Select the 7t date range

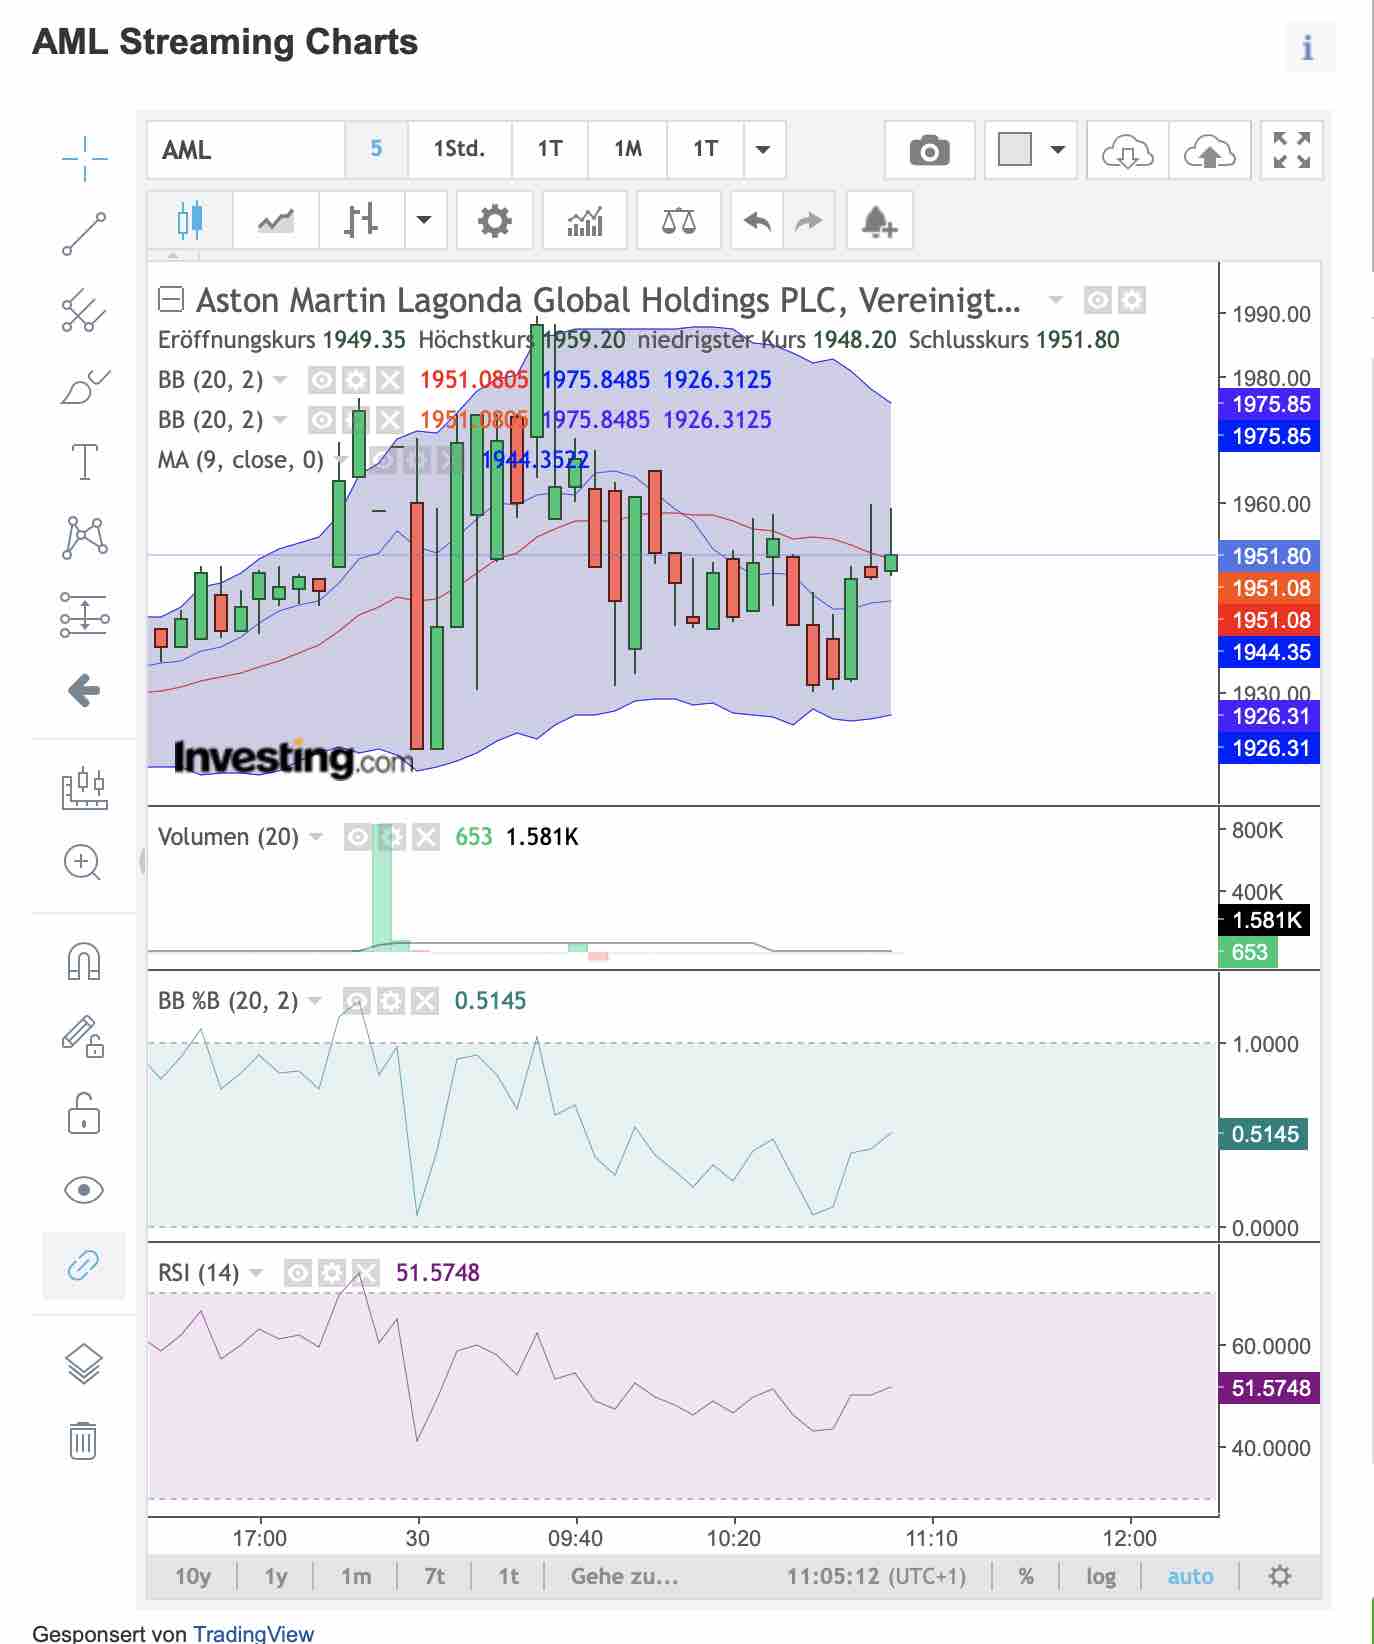435,1576
